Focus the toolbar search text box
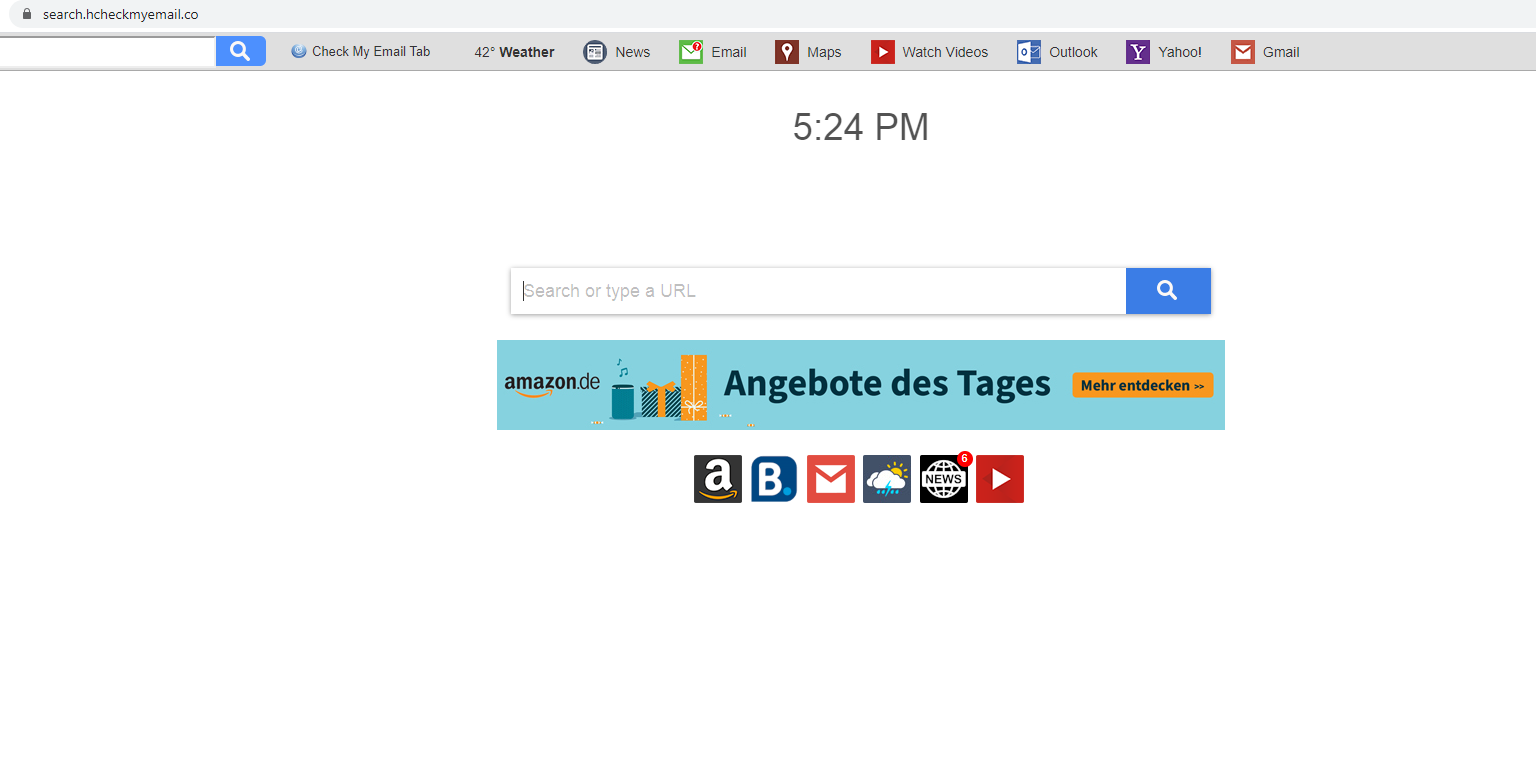1536x761 pixels. click(x=107, y=52)
